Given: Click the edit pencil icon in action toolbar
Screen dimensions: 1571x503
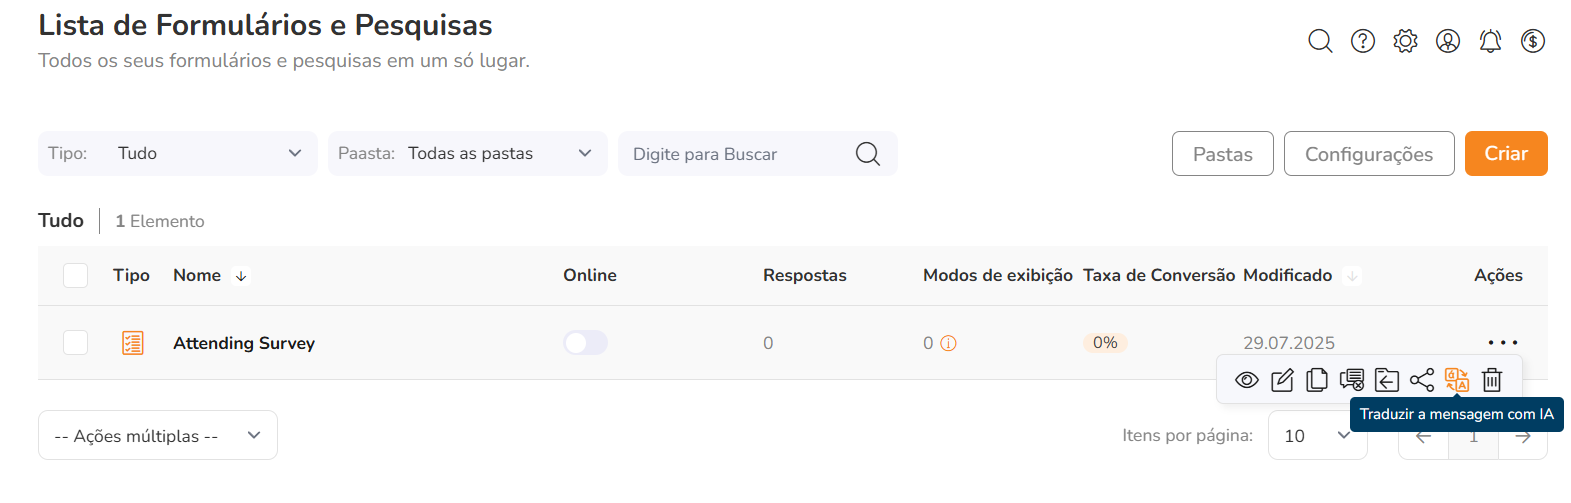Looking at the screenshot, I should [x=1282, y=380].
